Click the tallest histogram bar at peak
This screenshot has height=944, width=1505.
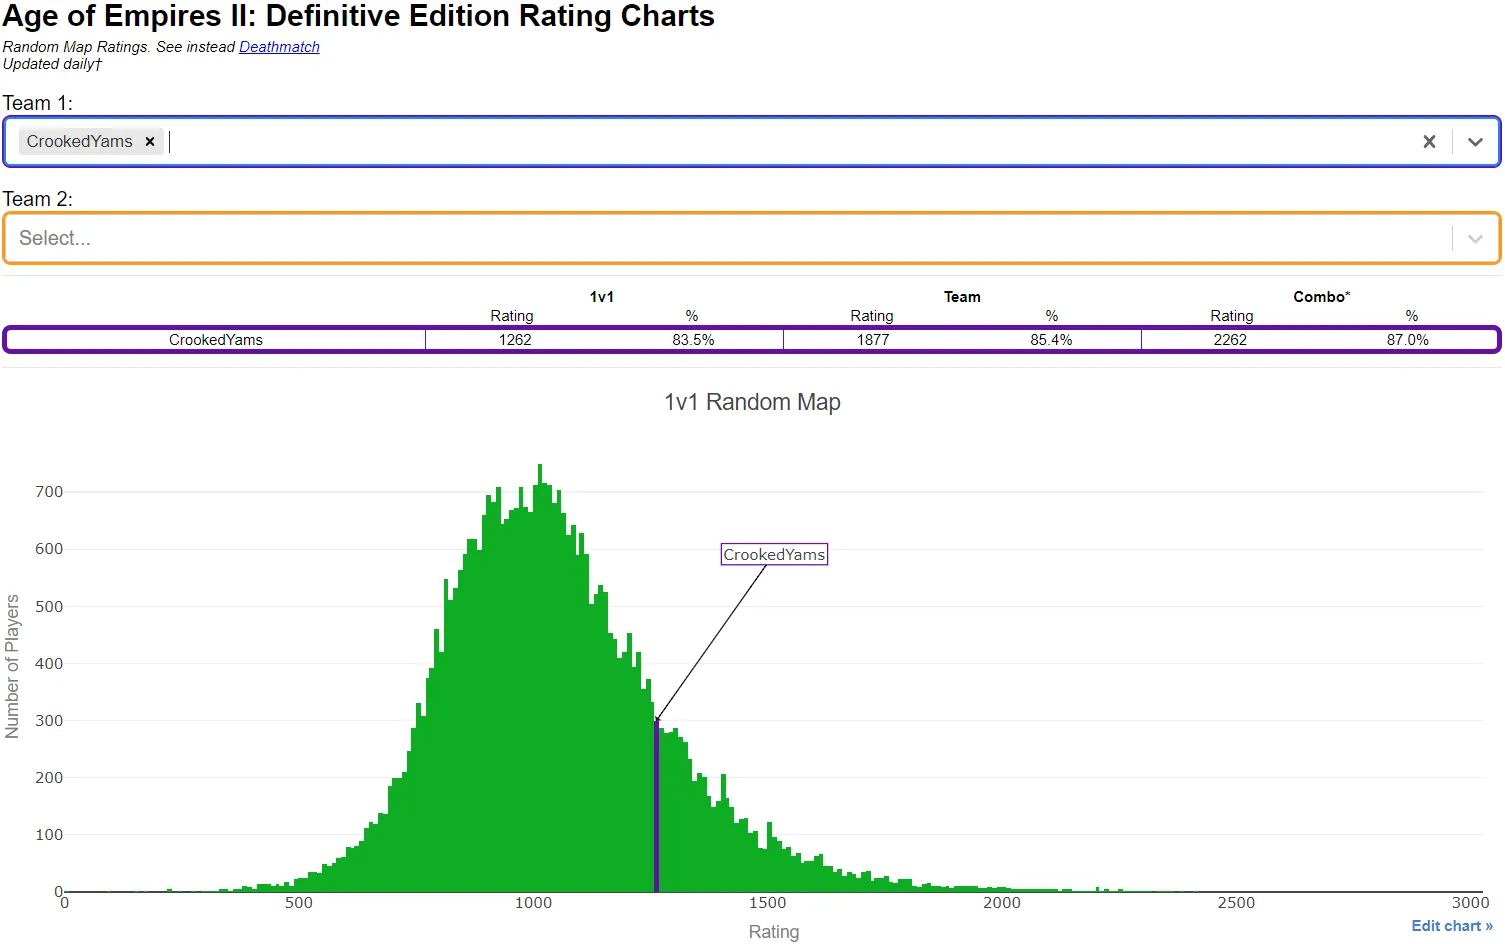coord(540,678)
